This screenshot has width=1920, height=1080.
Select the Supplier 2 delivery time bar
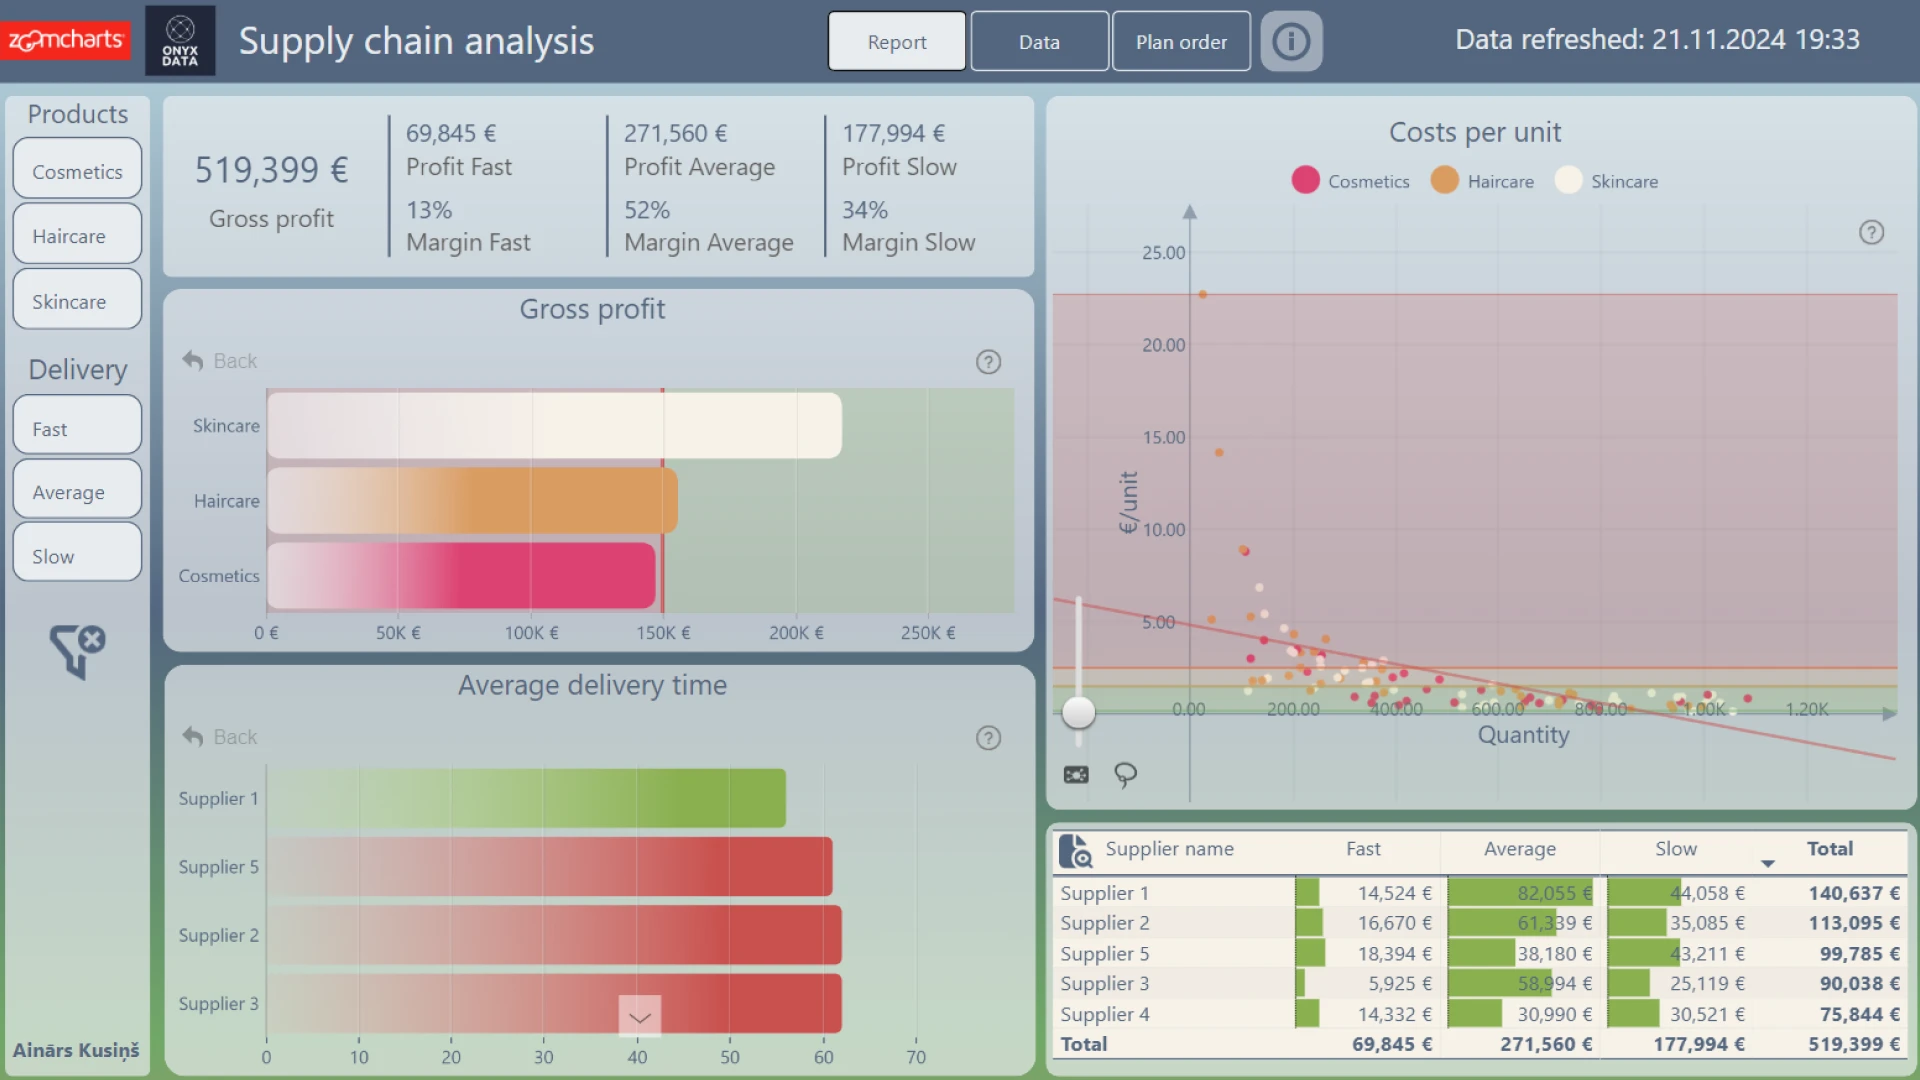555,935
